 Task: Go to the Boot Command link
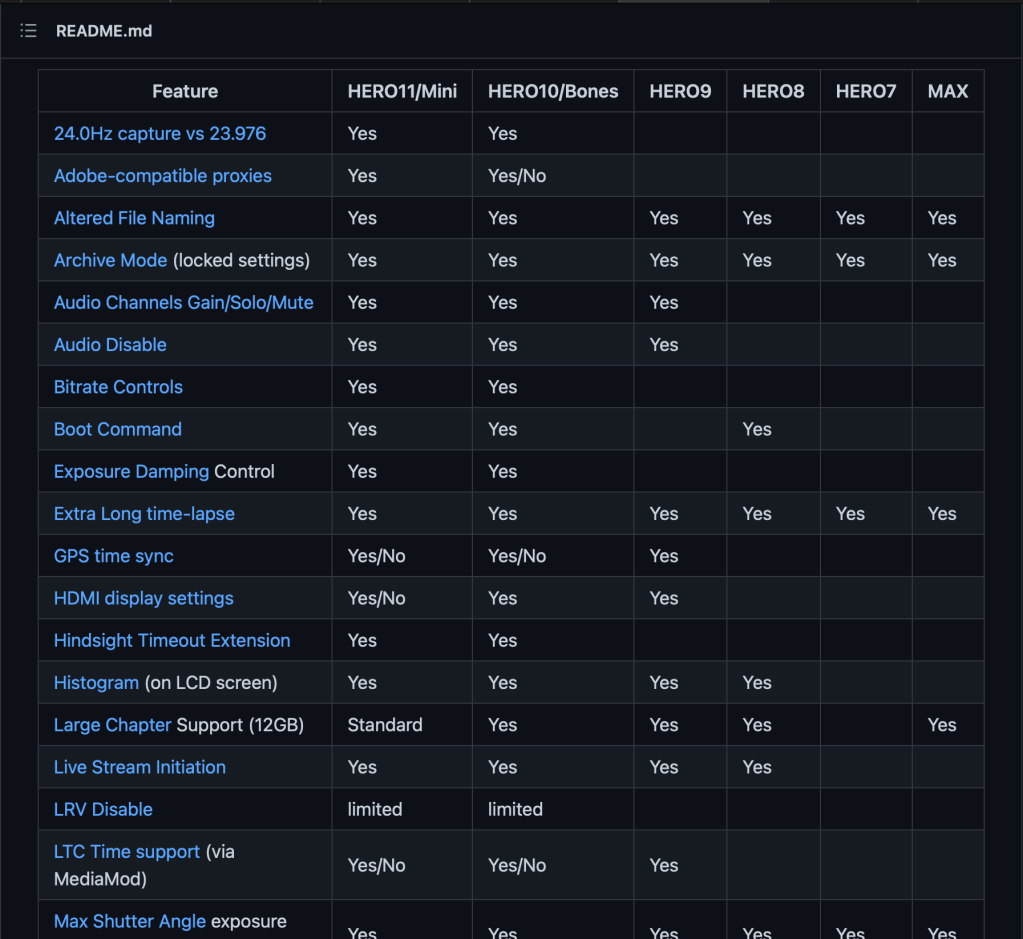coord(117,429)
